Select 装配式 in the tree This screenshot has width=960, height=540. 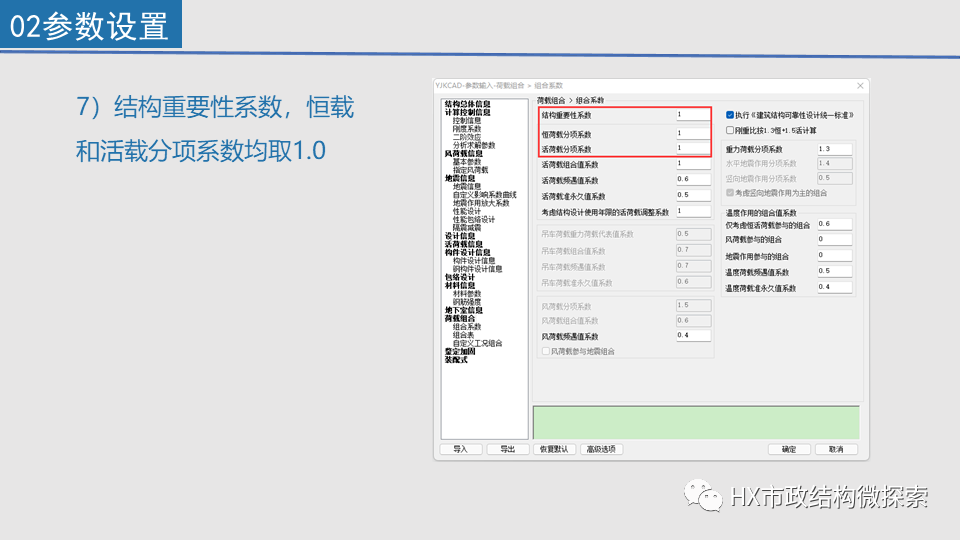coord(456,360)
